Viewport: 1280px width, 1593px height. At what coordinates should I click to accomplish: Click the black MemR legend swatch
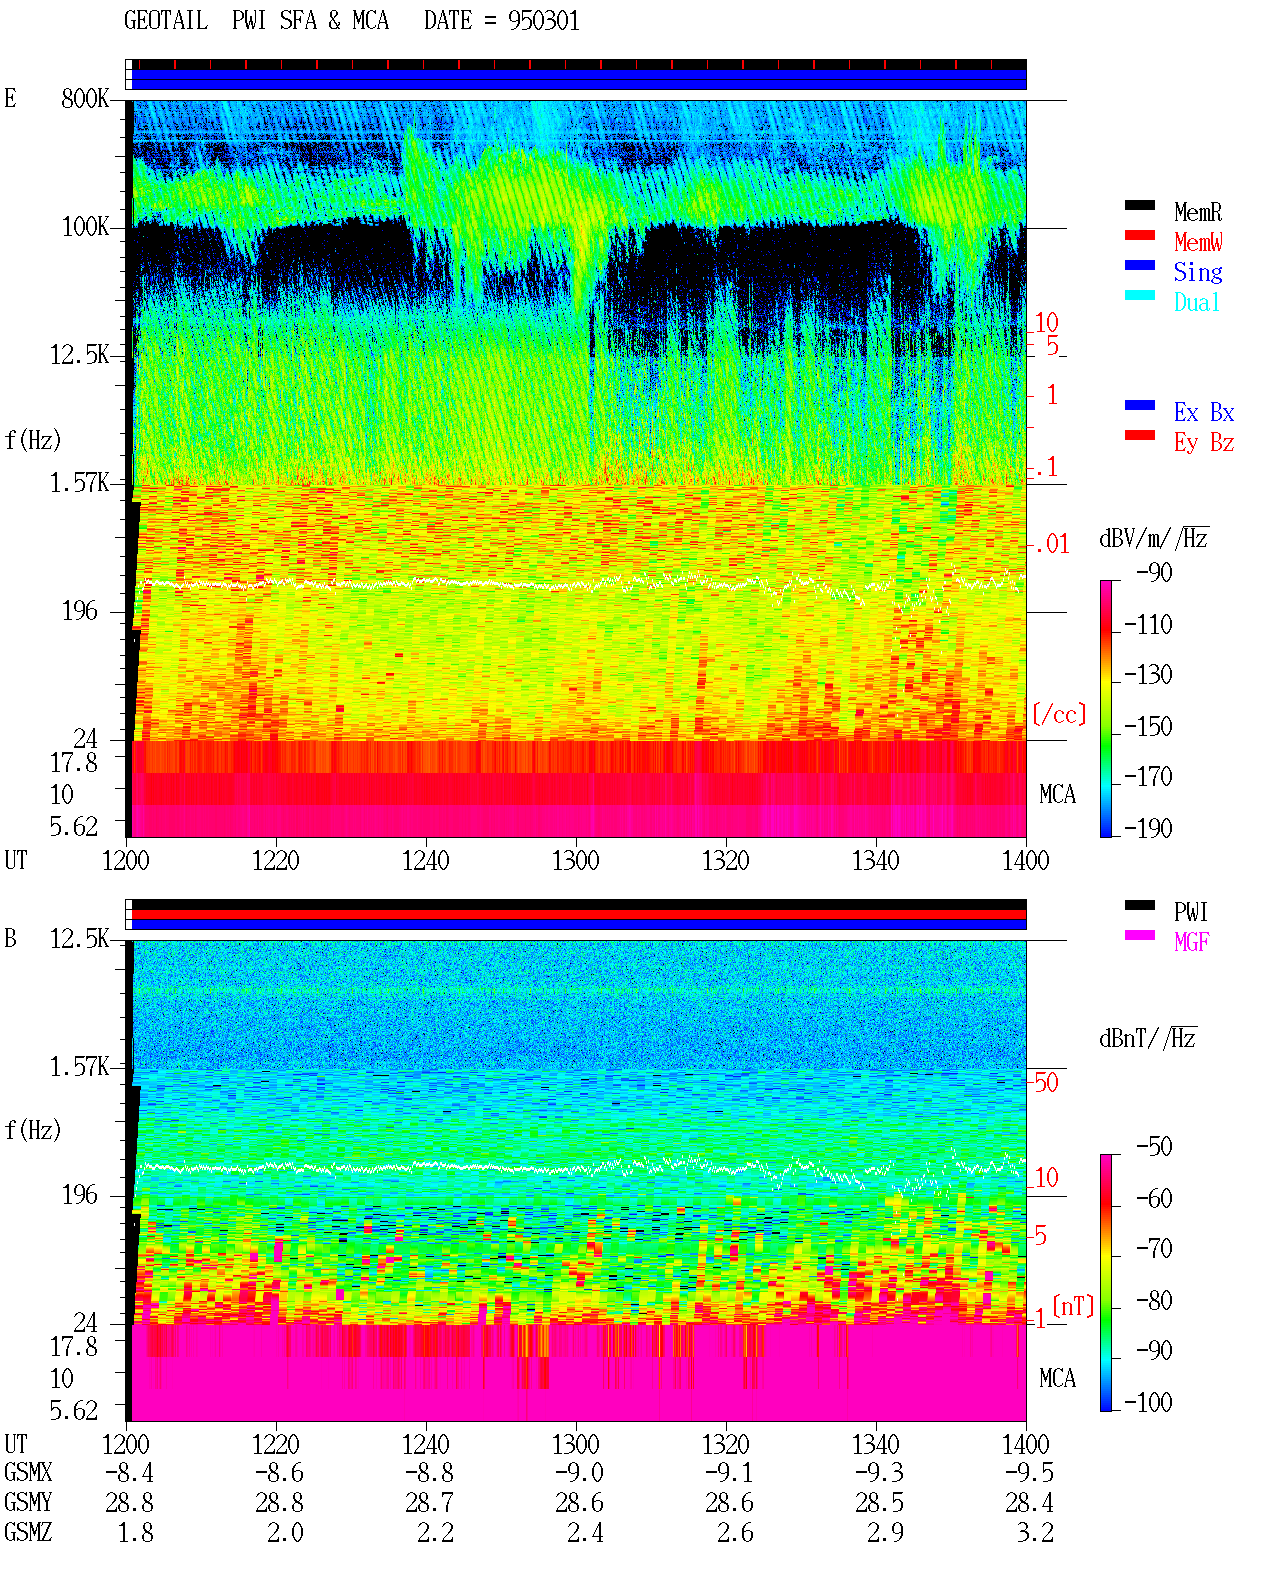[x=1140, y=206]
